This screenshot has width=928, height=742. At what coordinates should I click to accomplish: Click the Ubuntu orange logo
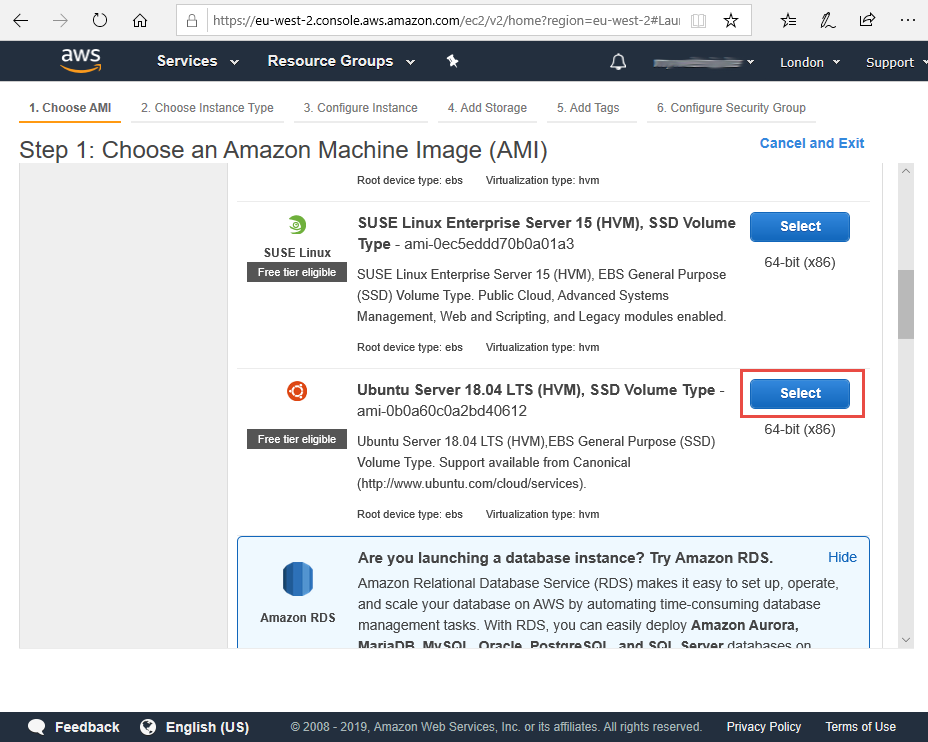[297, 391]
